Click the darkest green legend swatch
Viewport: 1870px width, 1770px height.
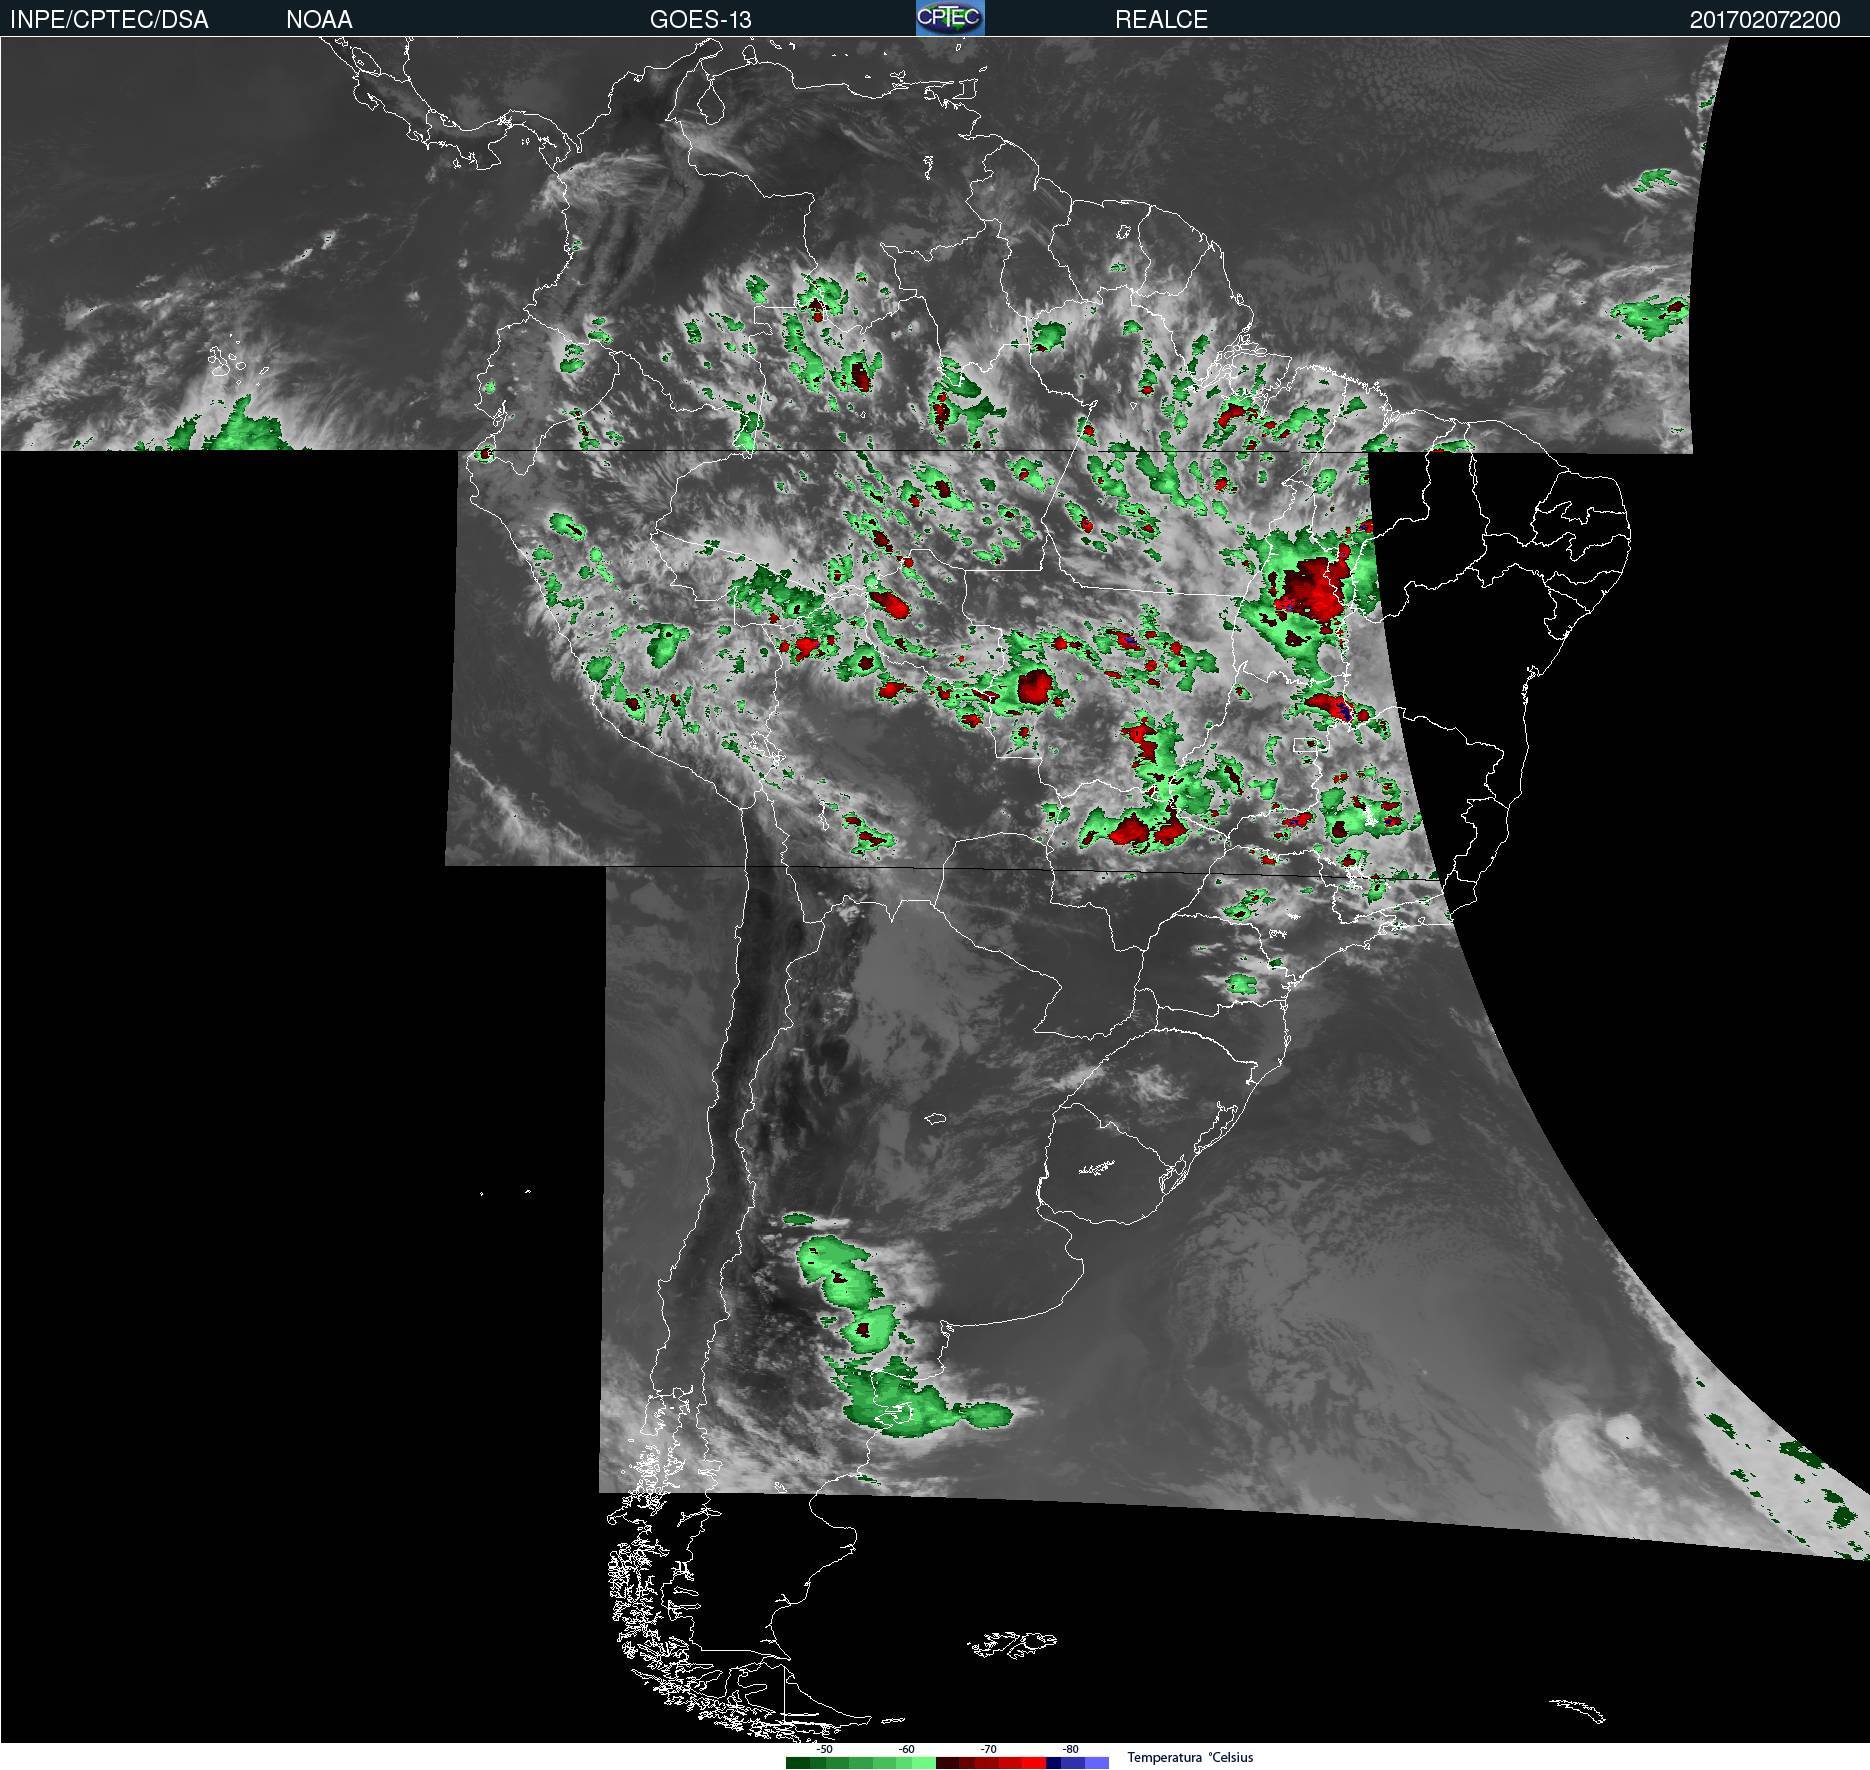click(x=798, y=1763)
